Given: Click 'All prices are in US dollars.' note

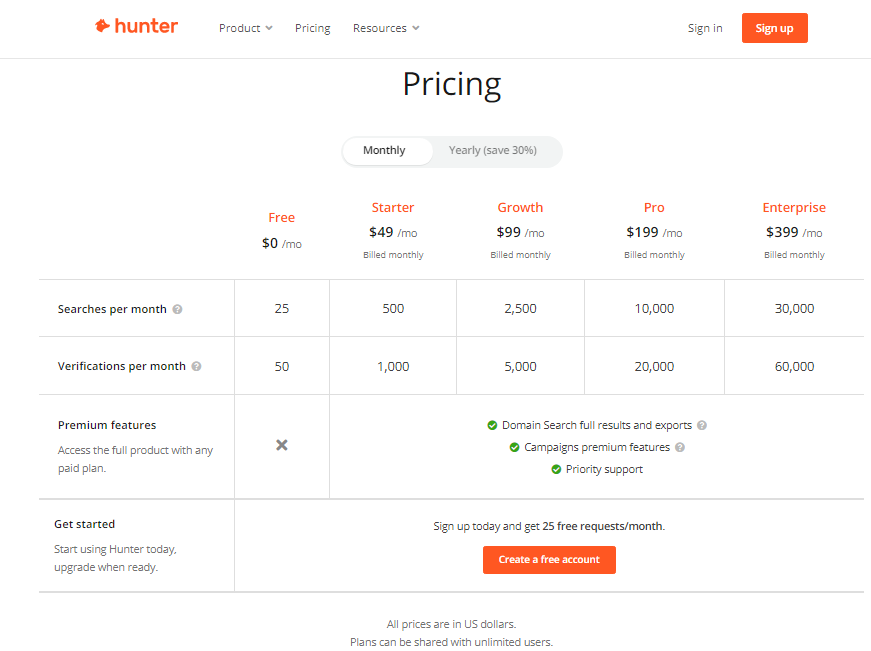Looking at the screenshot, I should 451,624.
